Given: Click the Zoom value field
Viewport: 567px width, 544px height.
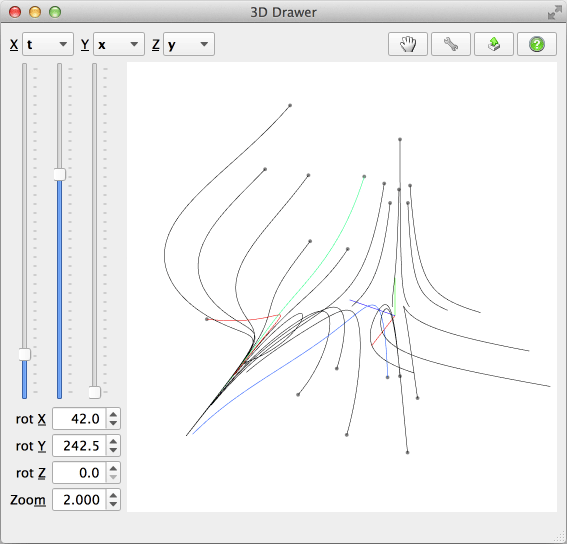Looking at the screenshot, I should click(x=80, y=500).
